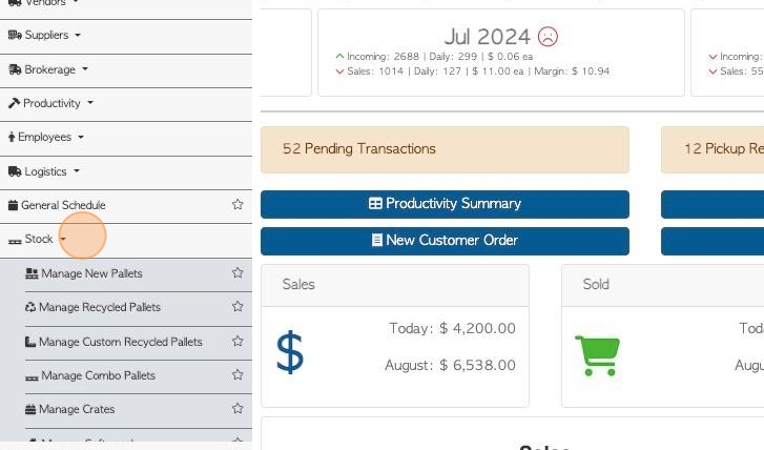Toggle favorite star for Manage Combo Pallets
Viewport: 764px width, 450px height.
coord(237,375)
